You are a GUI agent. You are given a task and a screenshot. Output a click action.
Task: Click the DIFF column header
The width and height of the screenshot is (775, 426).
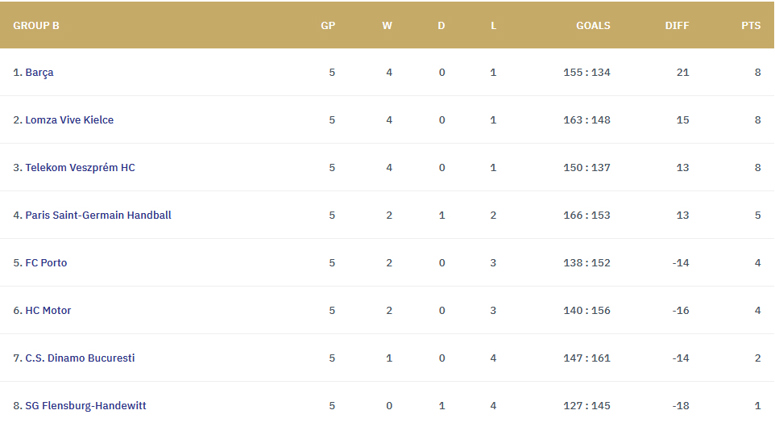tap(677, 26)
